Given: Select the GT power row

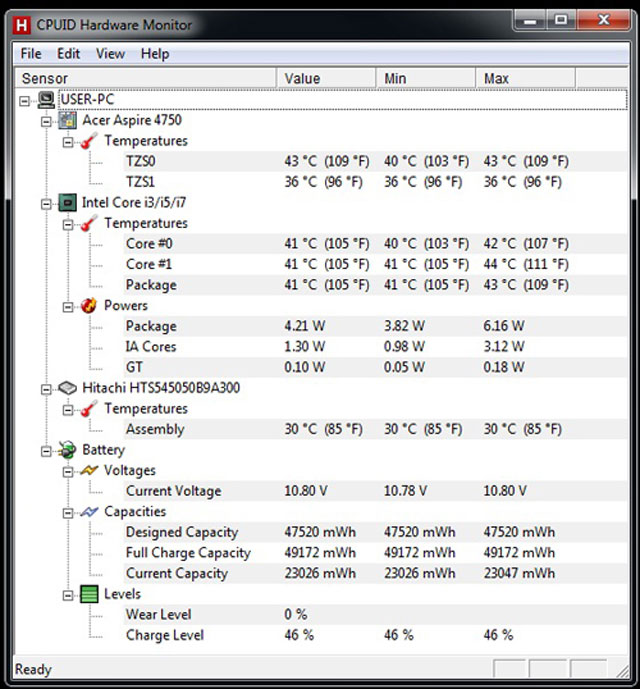Looking at the screenshot, I should 375,367.
